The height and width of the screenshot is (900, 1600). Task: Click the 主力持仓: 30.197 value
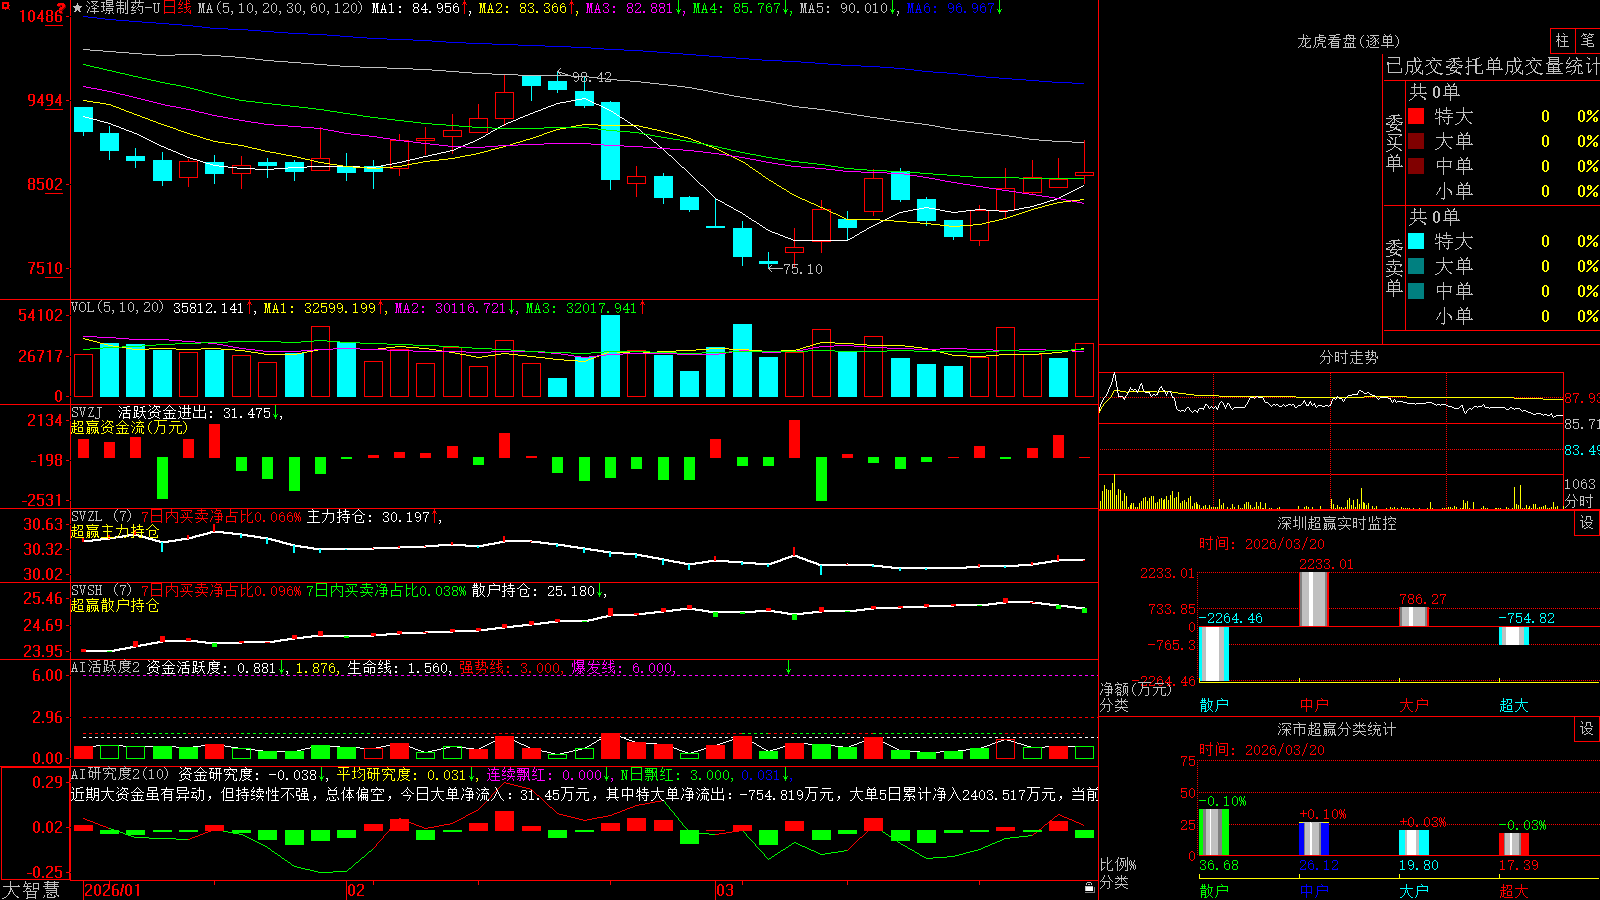371,517
